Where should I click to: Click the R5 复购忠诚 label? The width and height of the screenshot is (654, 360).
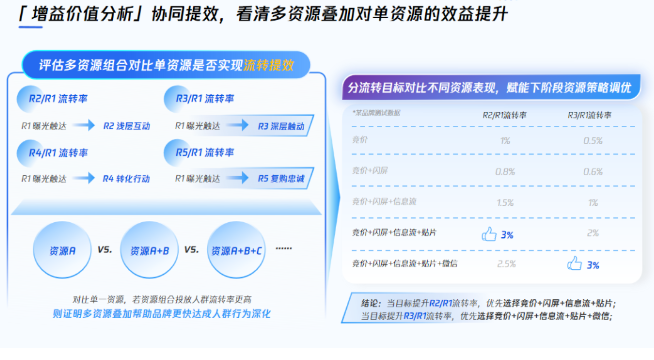[281, 179]
